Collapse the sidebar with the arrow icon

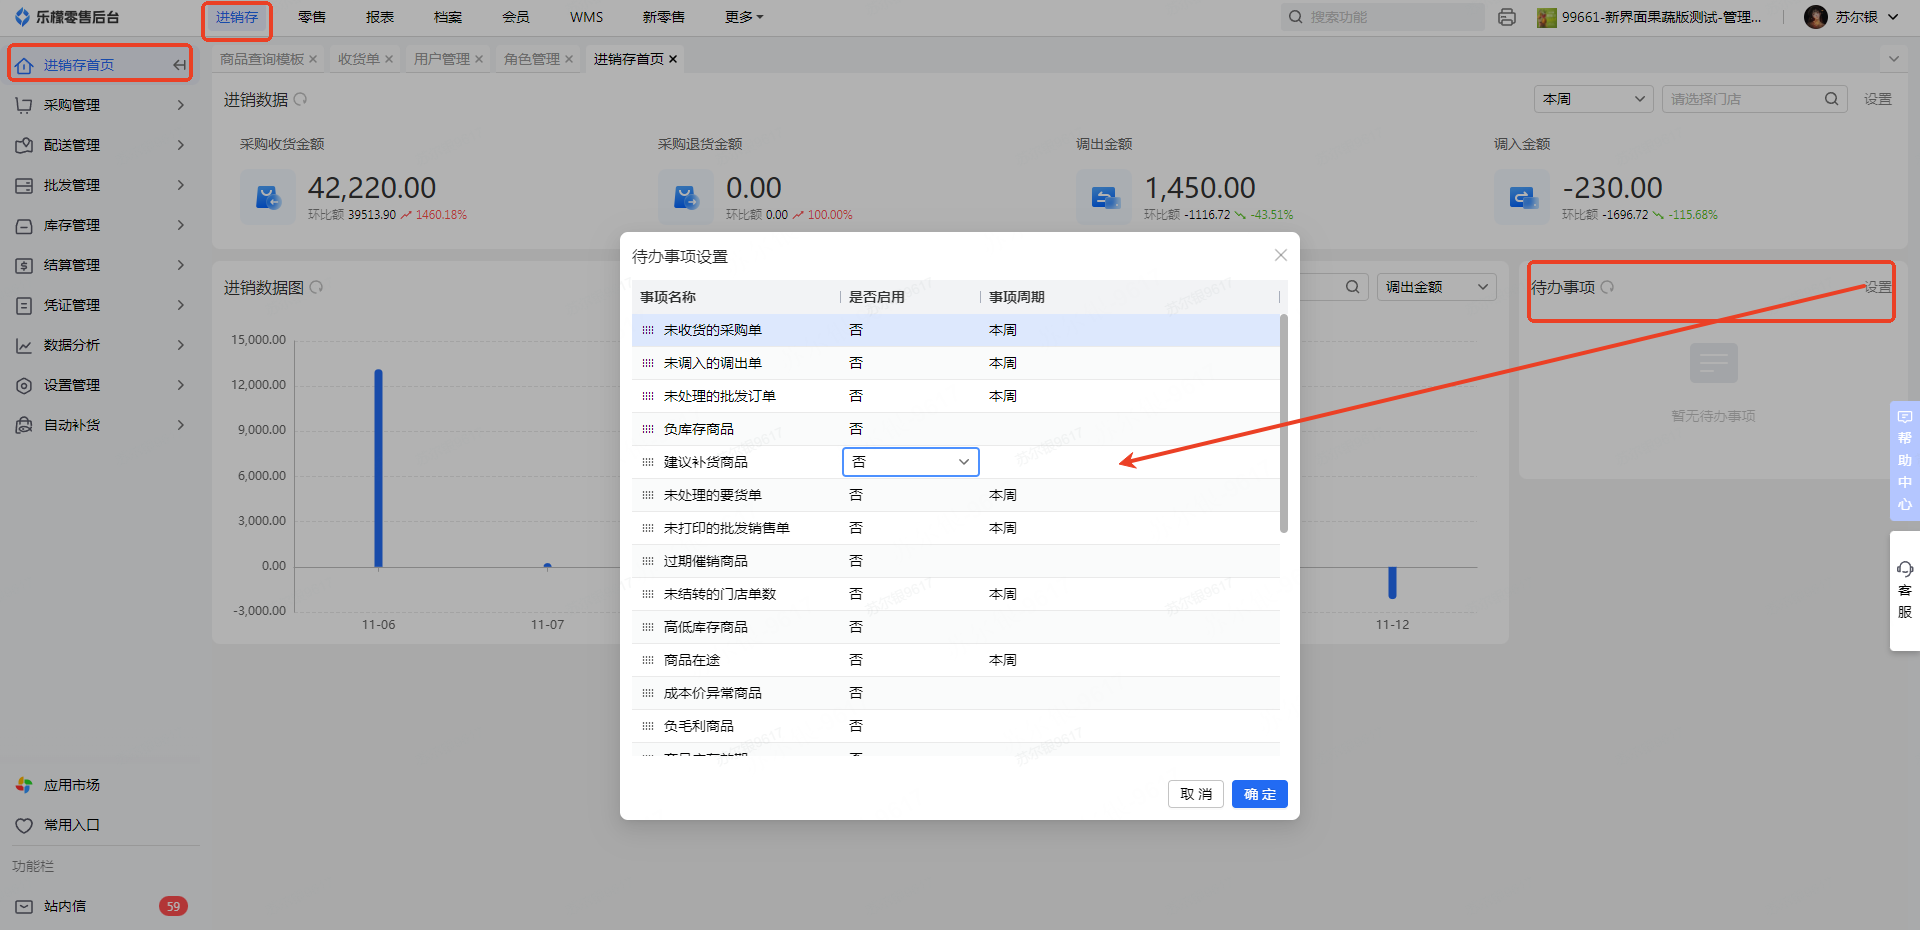(x=179, y=65)
